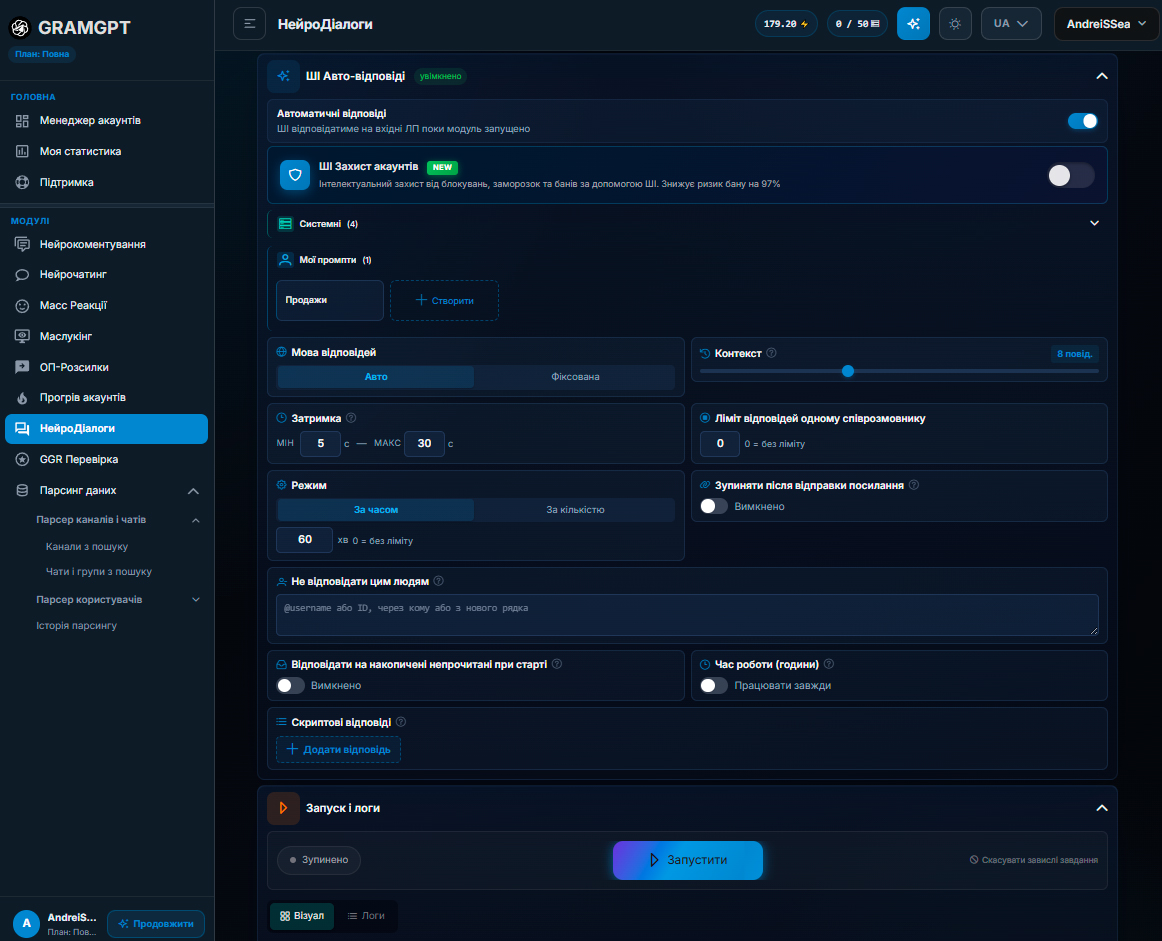Expand the Системні prompts list

point(1094,223)
